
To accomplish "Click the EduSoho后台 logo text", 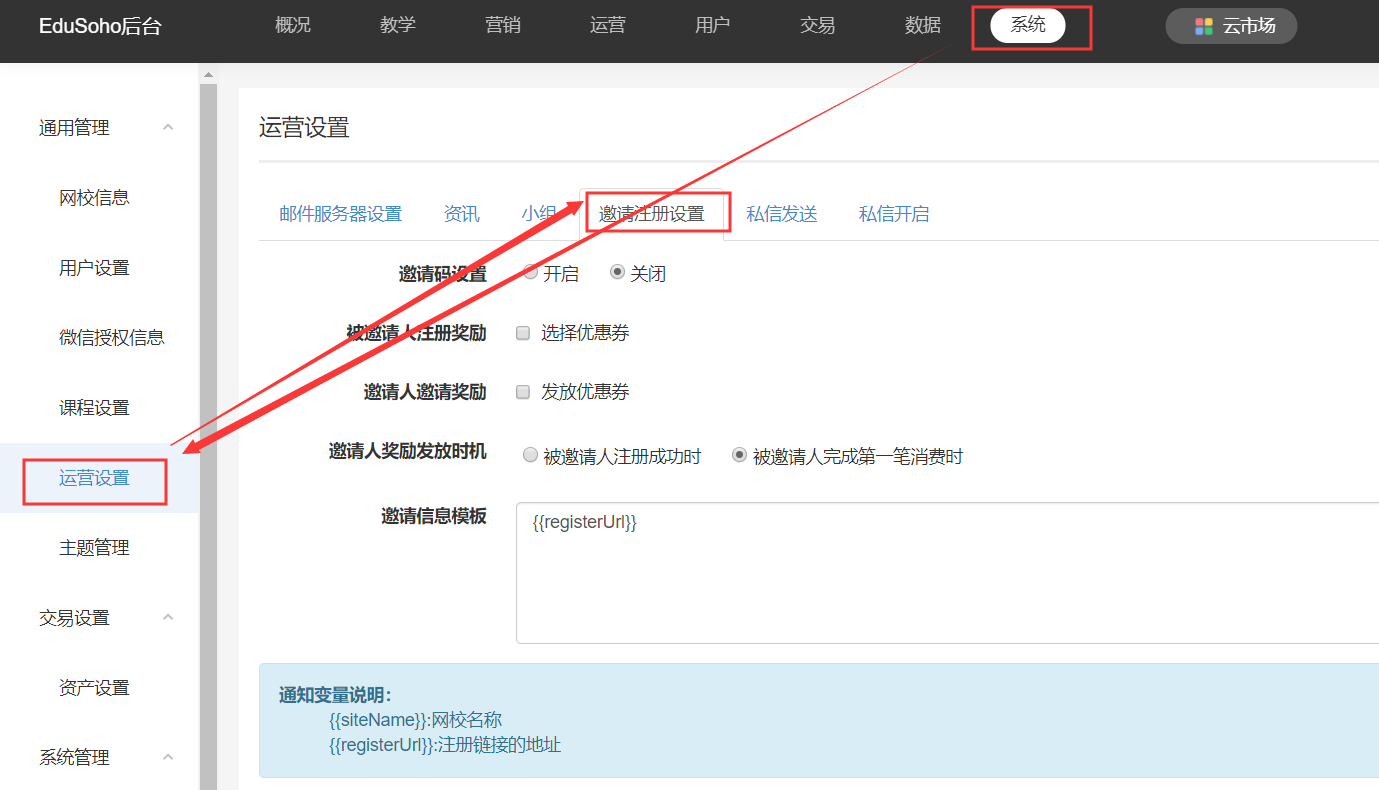I will pyautogui.click(x=100, y=27).
